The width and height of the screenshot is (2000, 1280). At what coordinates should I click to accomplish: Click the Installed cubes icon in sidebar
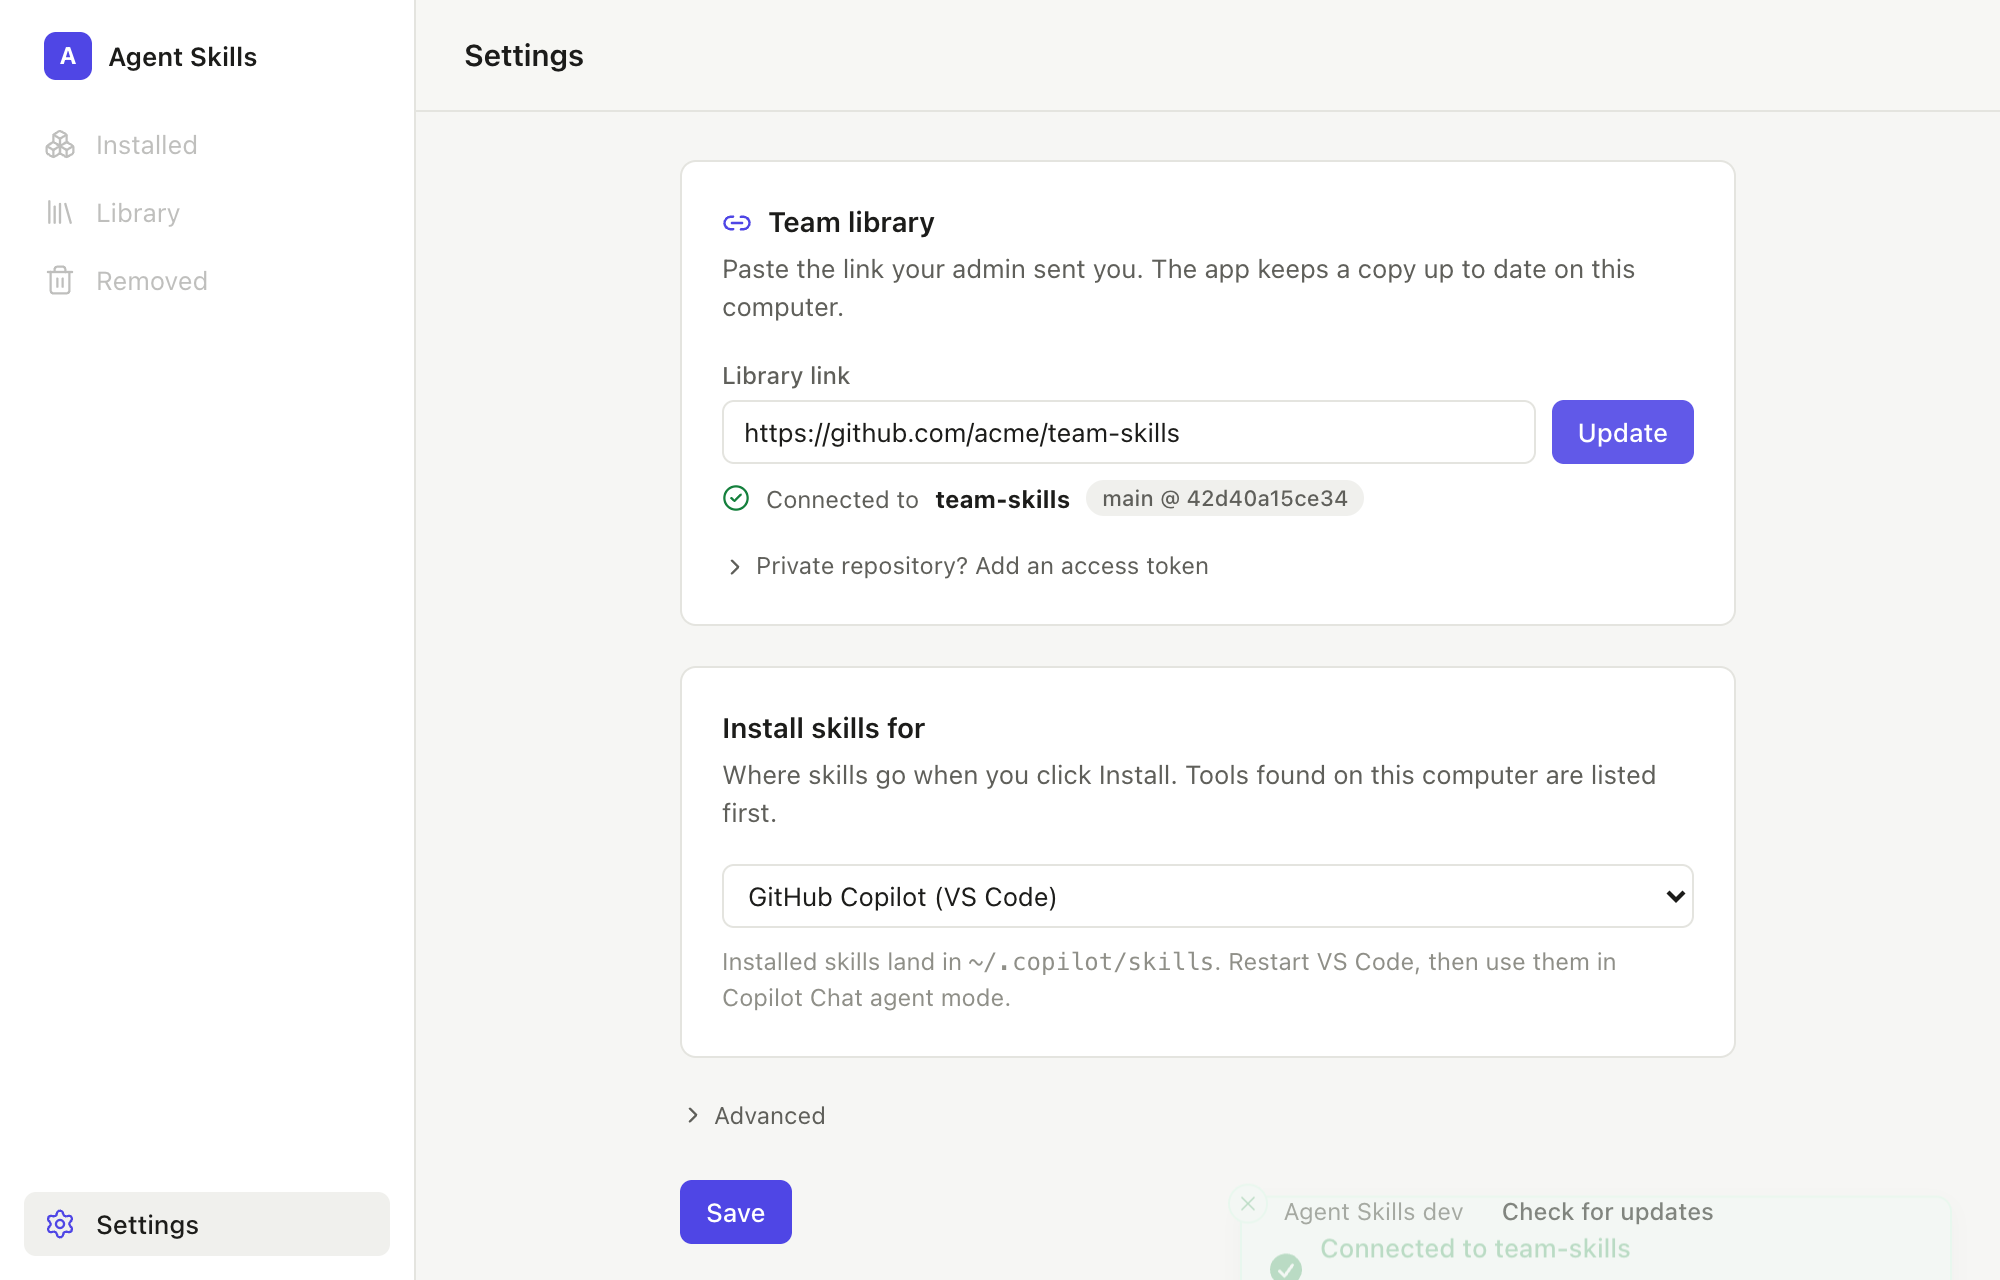pyautogui.click(x=60, y=145)
